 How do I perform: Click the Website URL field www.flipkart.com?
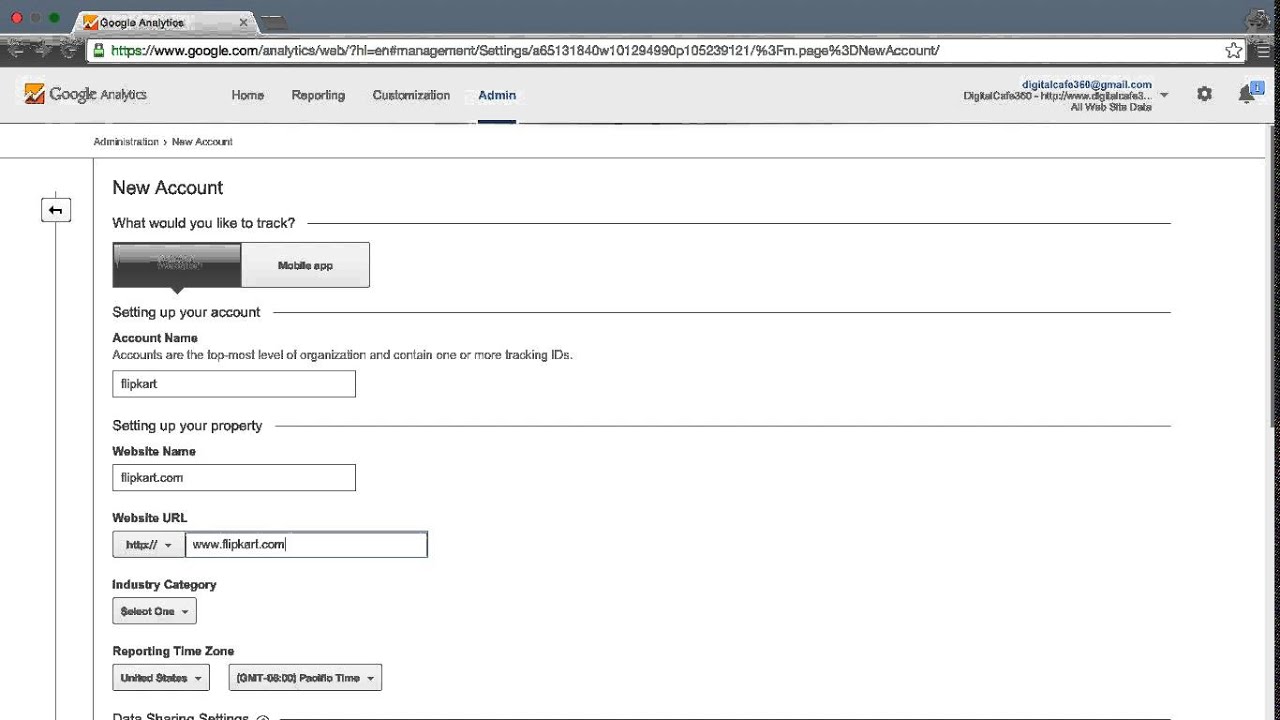[x=306, y=545]
